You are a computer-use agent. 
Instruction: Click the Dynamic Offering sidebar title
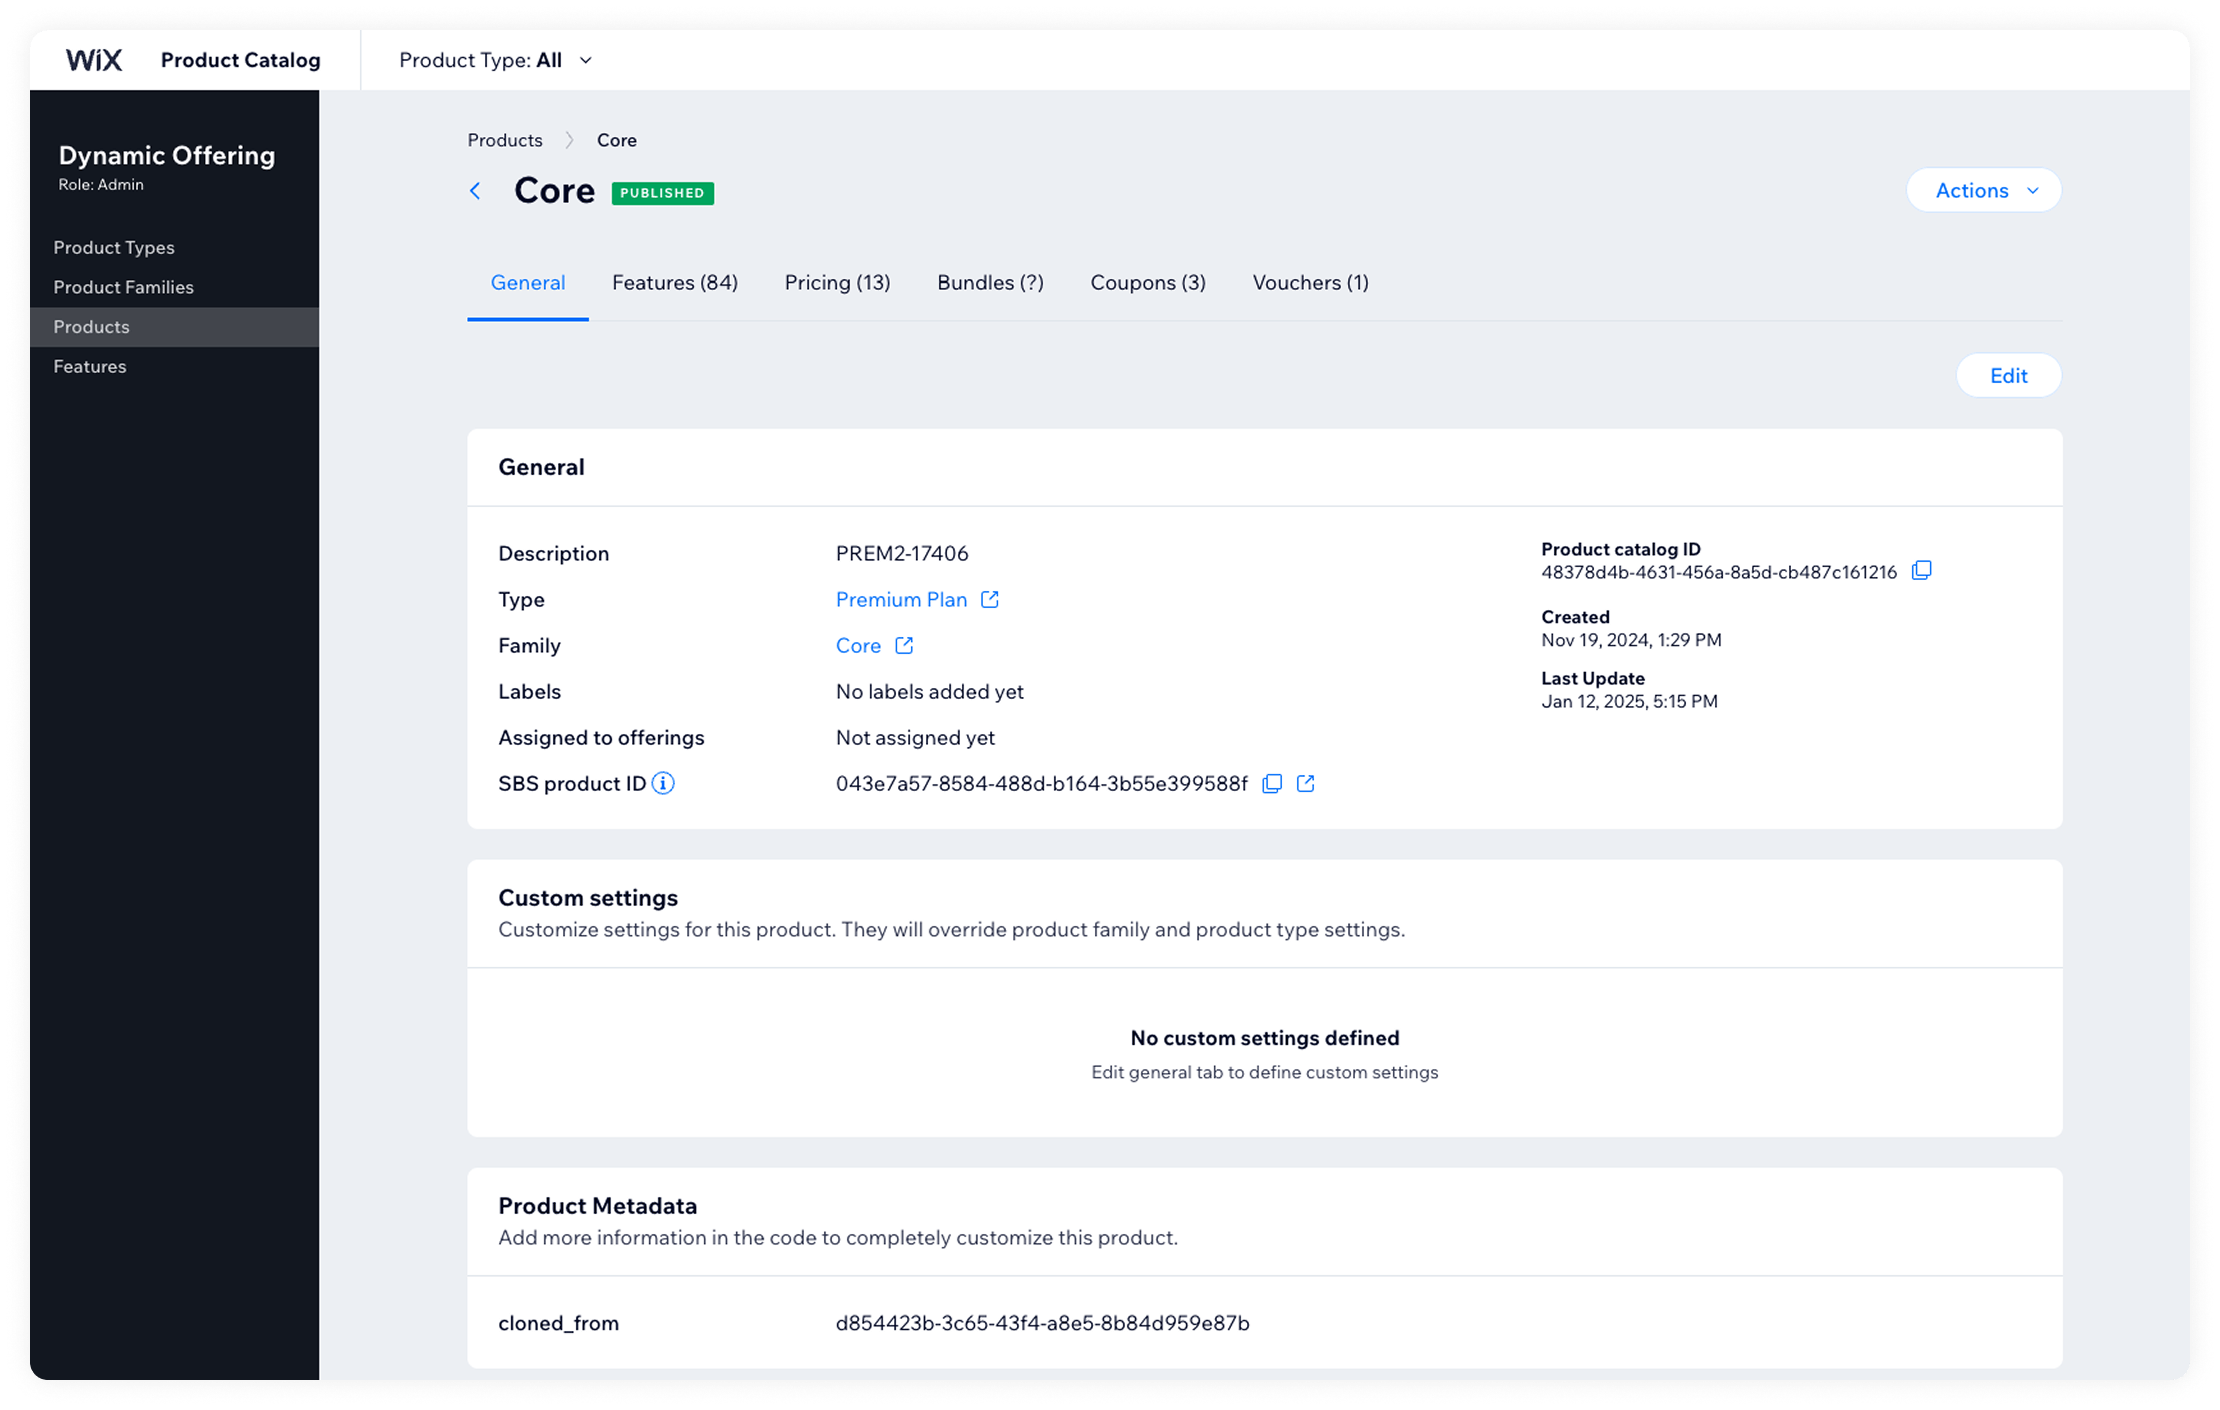[x=166, y=155]
